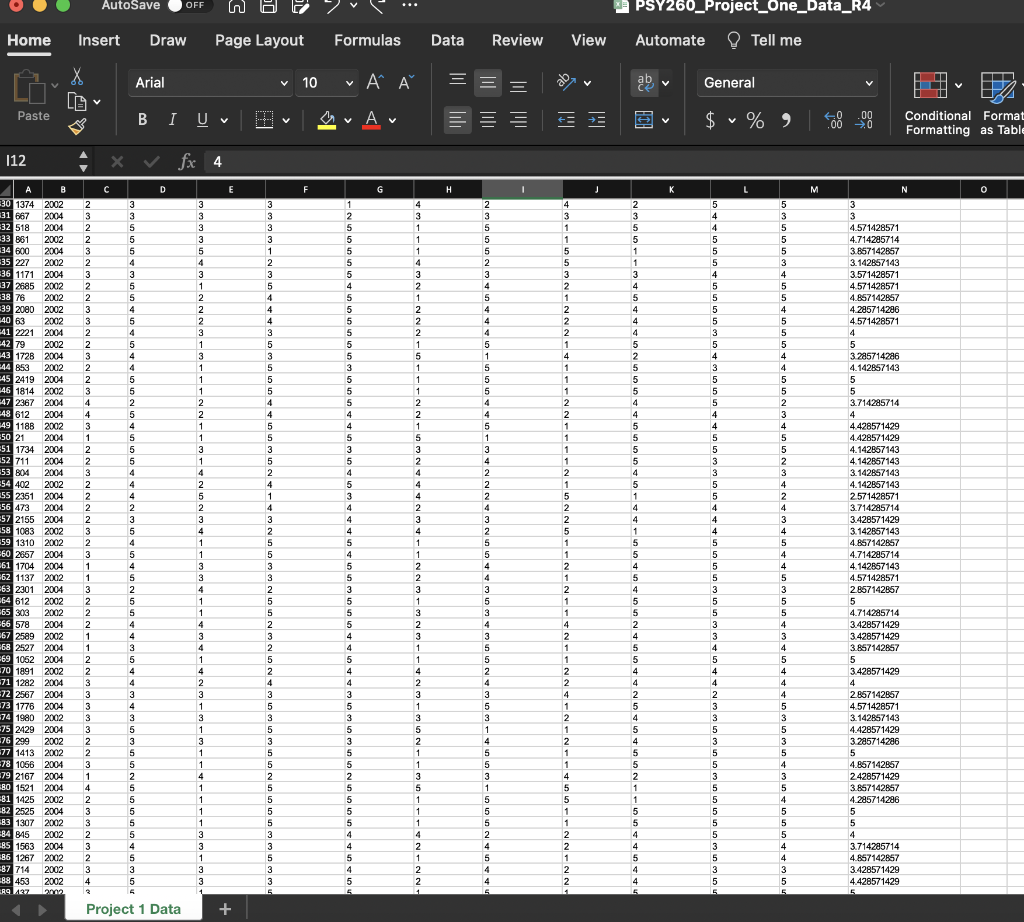
Task: Add a new sheet with plus button
Action: (225, 909)
